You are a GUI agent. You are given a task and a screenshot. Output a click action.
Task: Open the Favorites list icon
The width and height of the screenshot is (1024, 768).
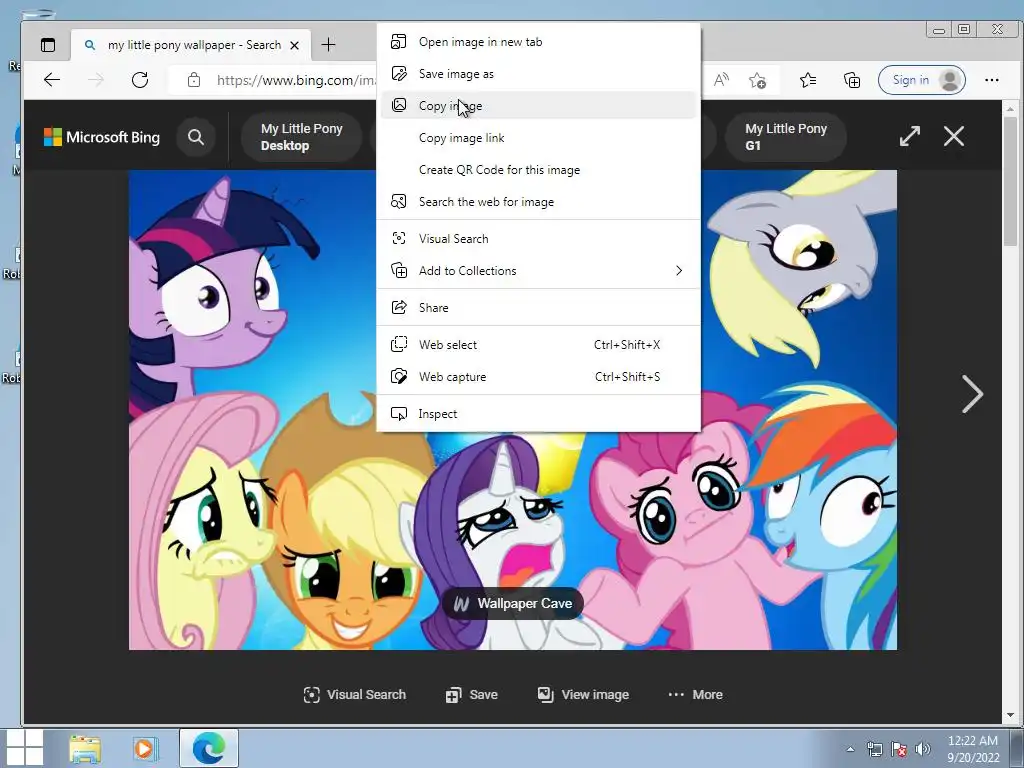point(808,80)
